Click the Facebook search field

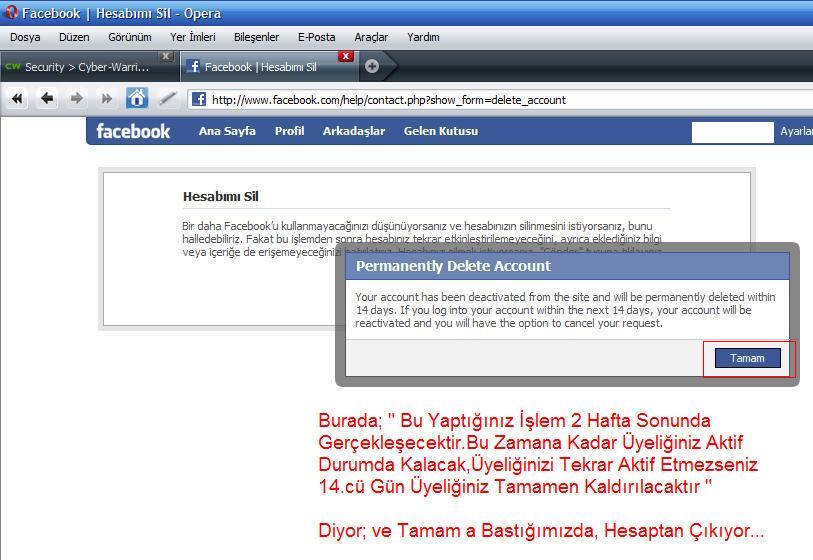click(732, 132)
